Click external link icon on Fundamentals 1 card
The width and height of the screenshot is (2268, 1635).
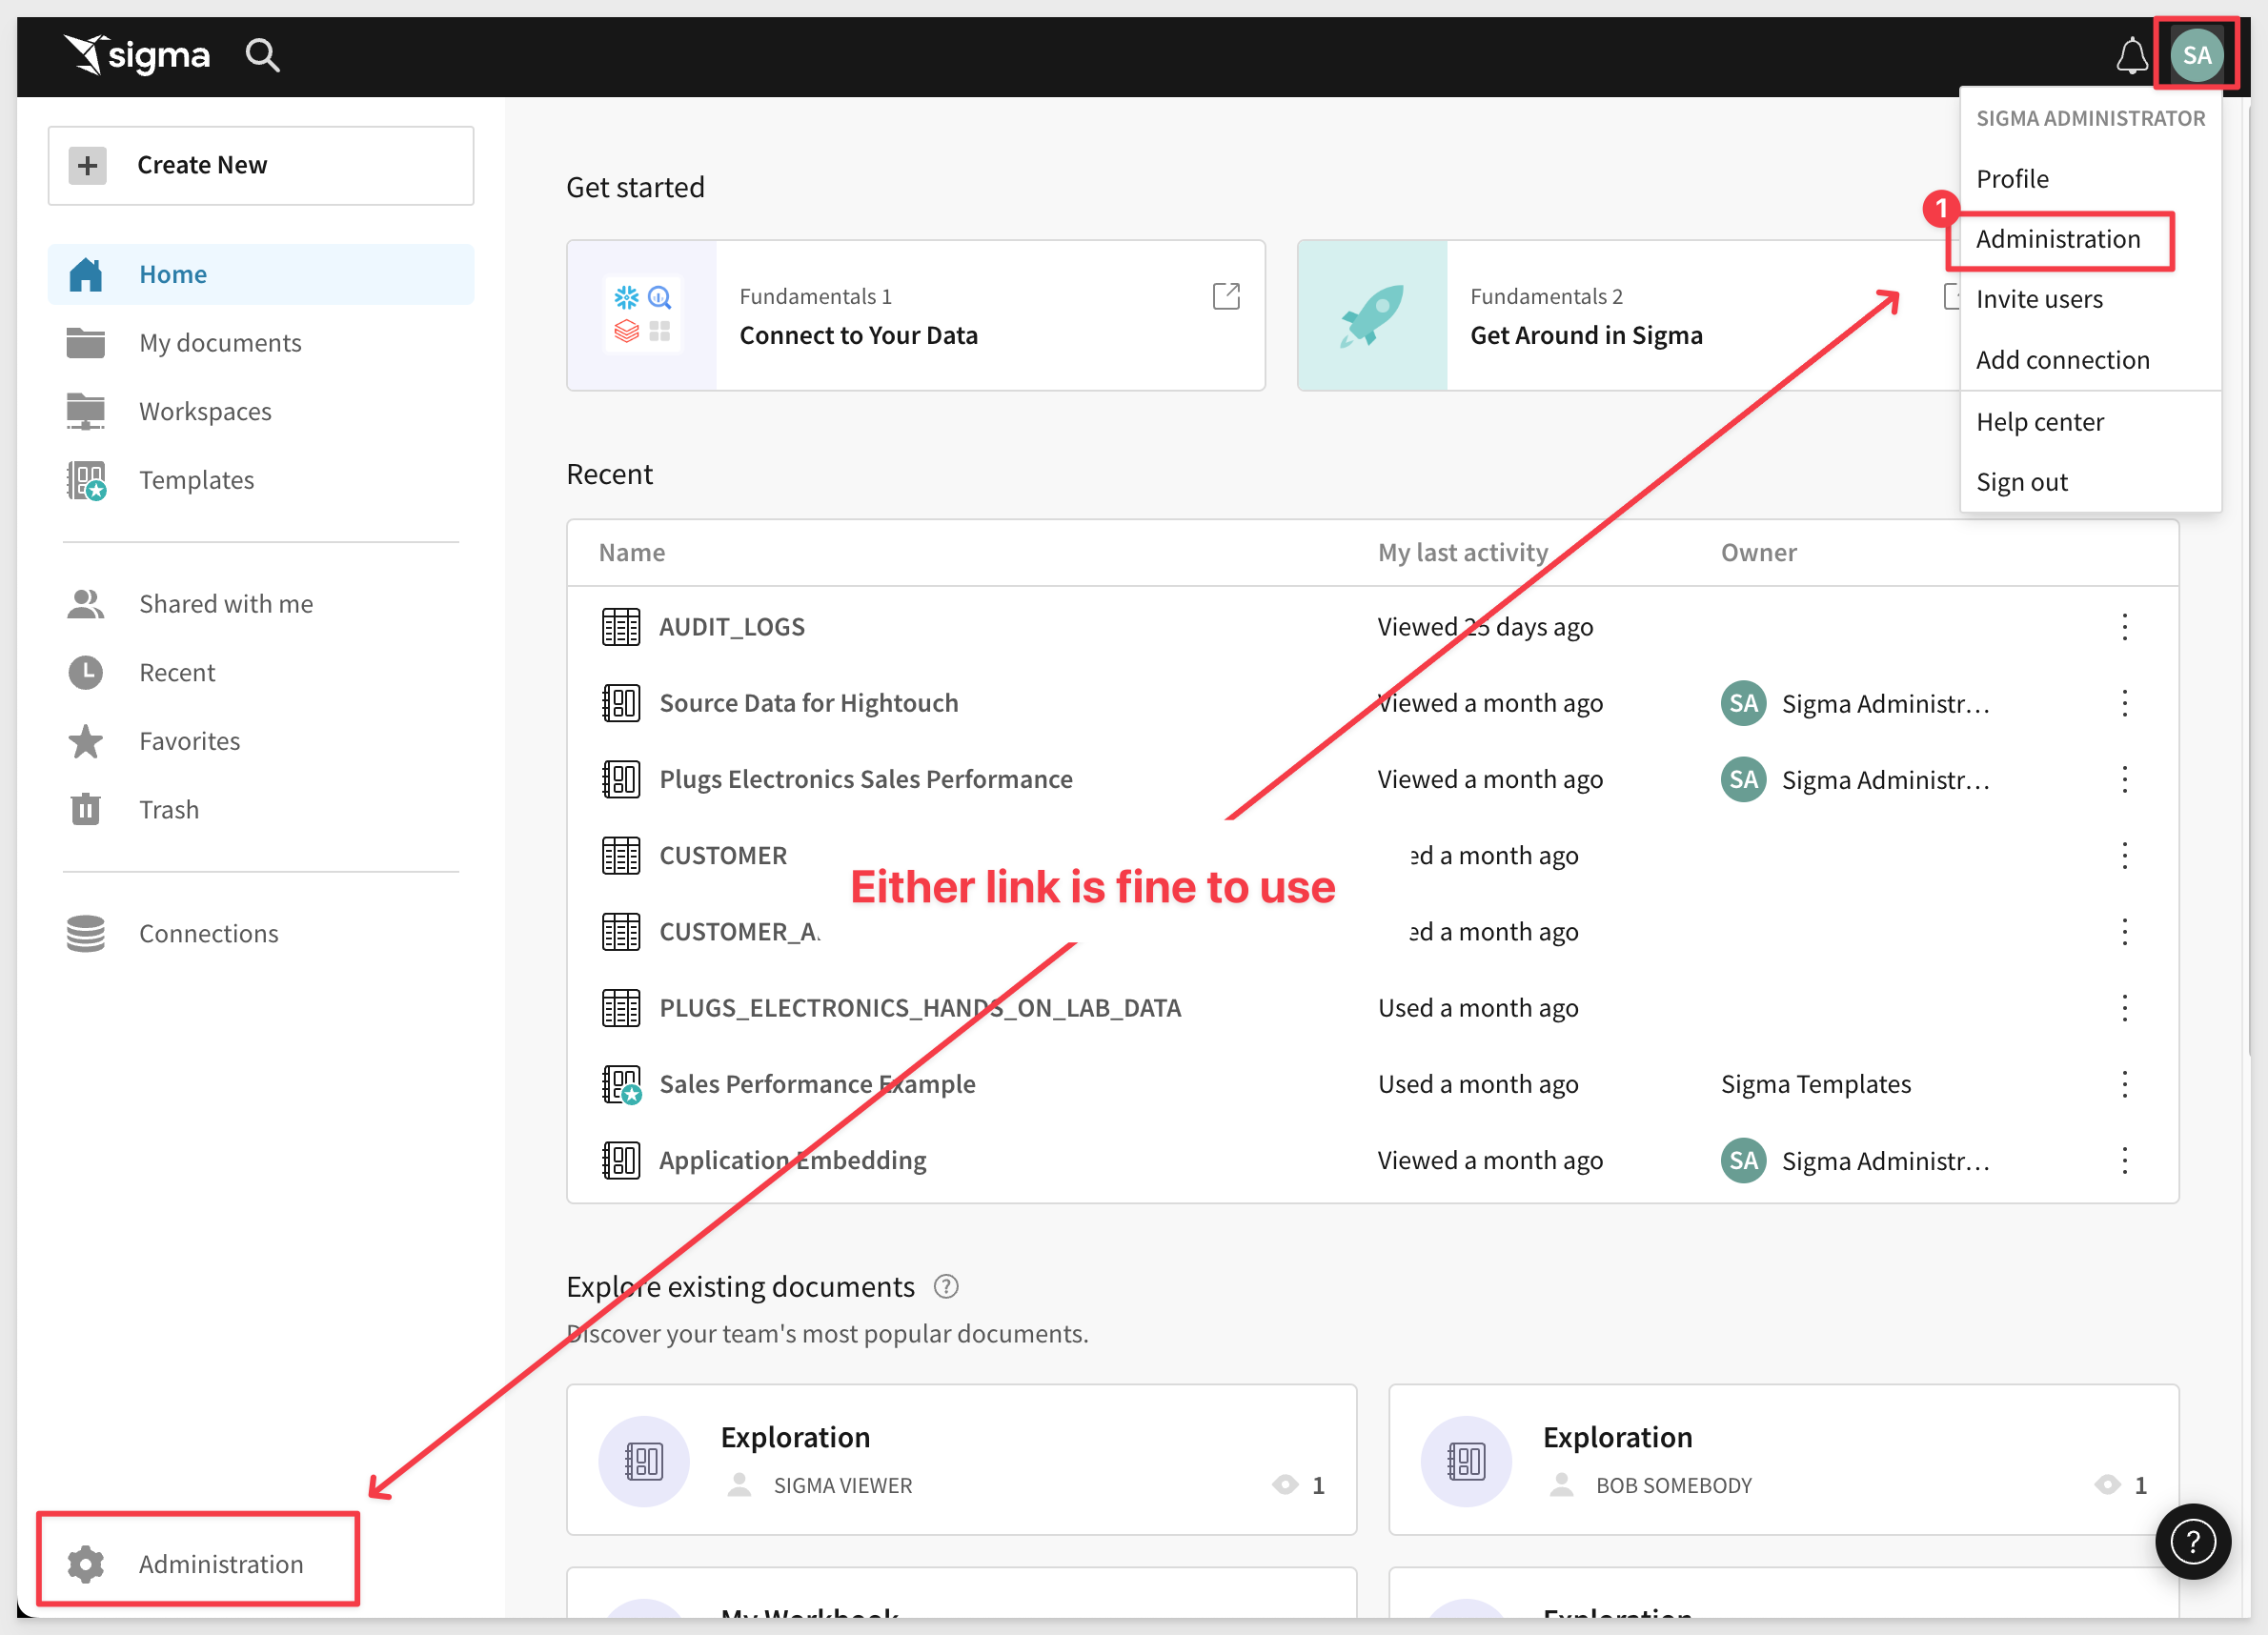pyautogui.click(x=1226, y=296)
